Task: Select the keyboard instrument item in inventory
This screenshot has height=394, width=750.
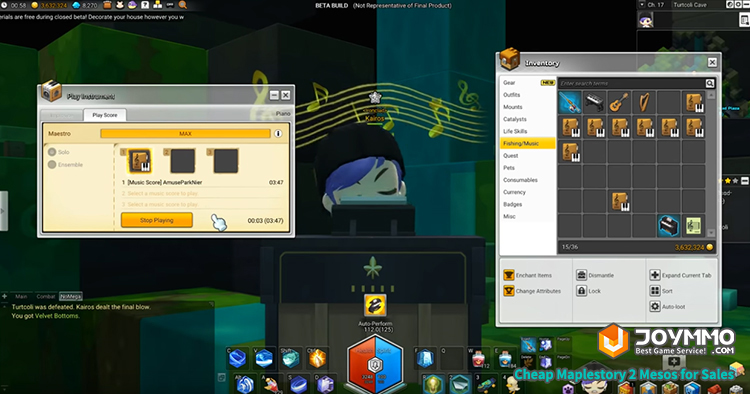Action: point(595,103)
